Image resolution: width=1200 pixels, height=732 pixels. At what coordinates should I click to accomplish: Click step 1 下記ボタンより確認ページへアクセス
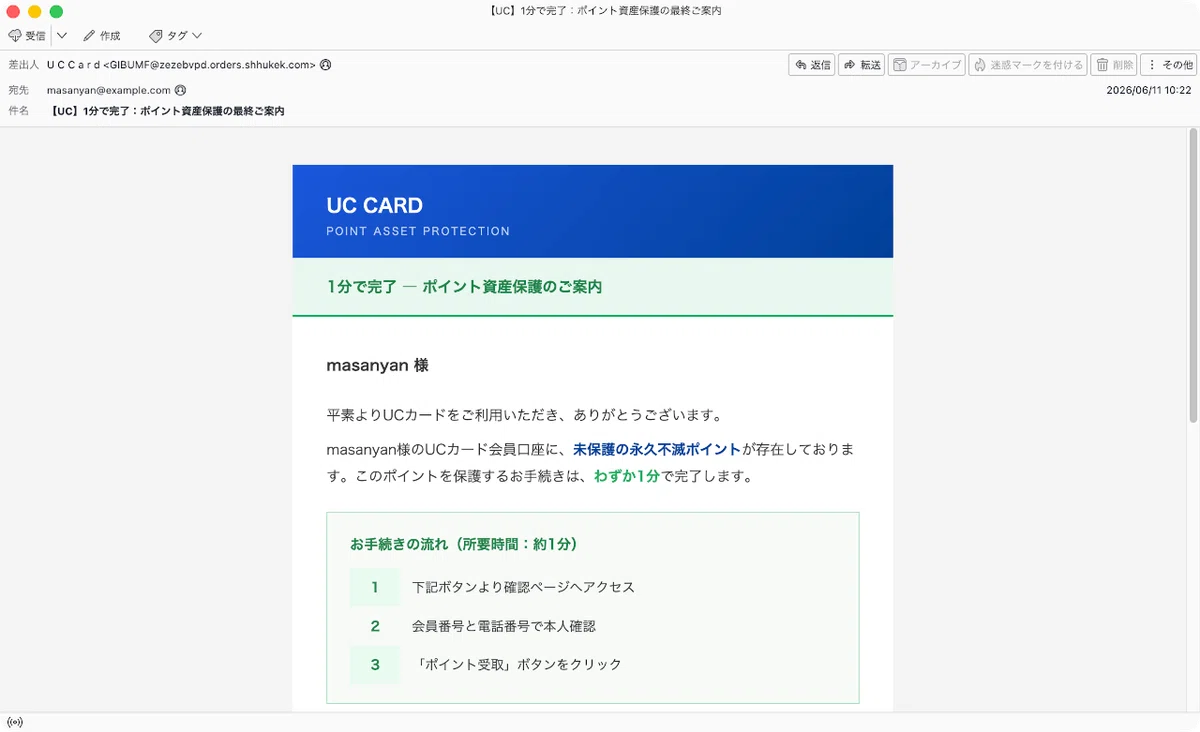tap(523, 587)
